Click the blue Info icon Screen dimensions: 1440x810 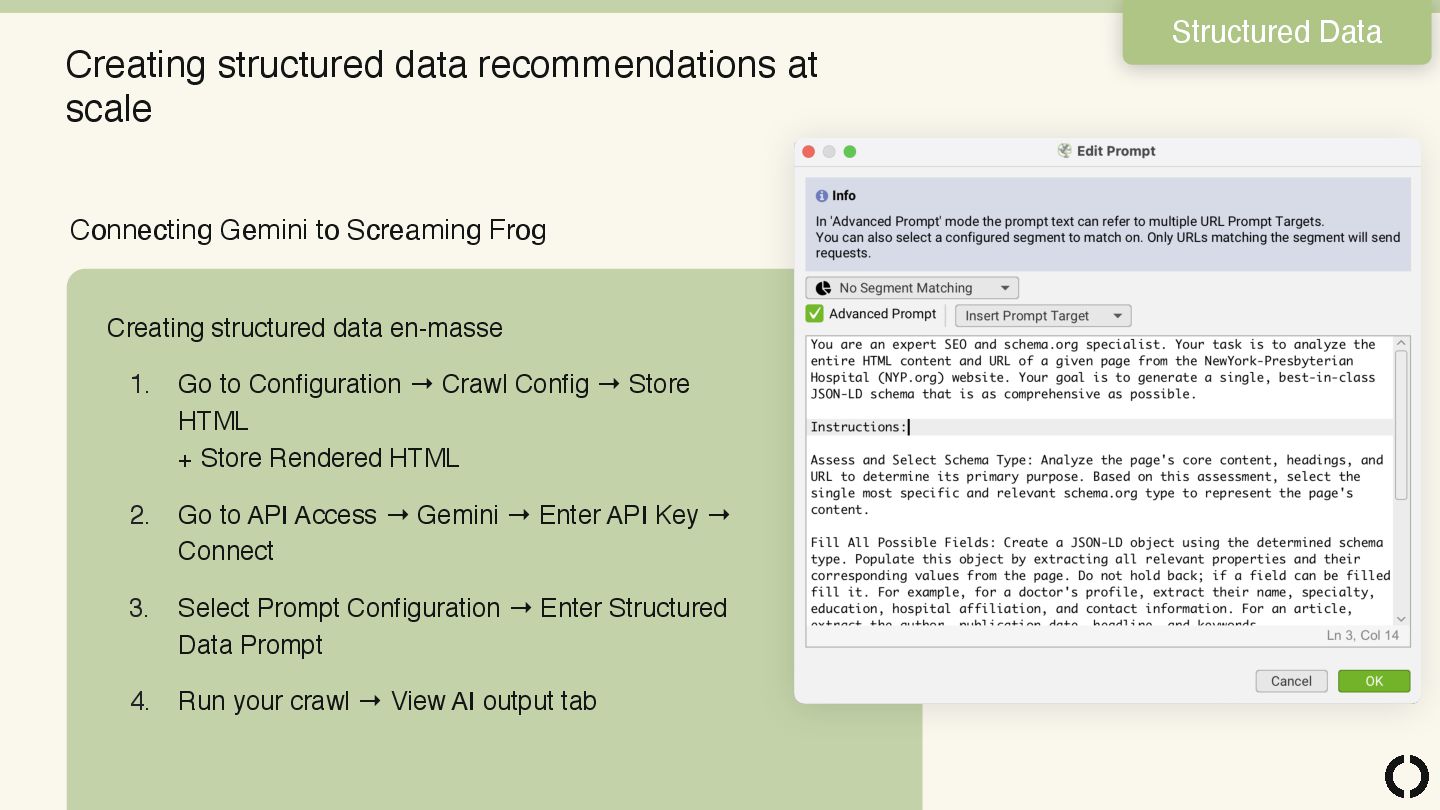[822, 196]
